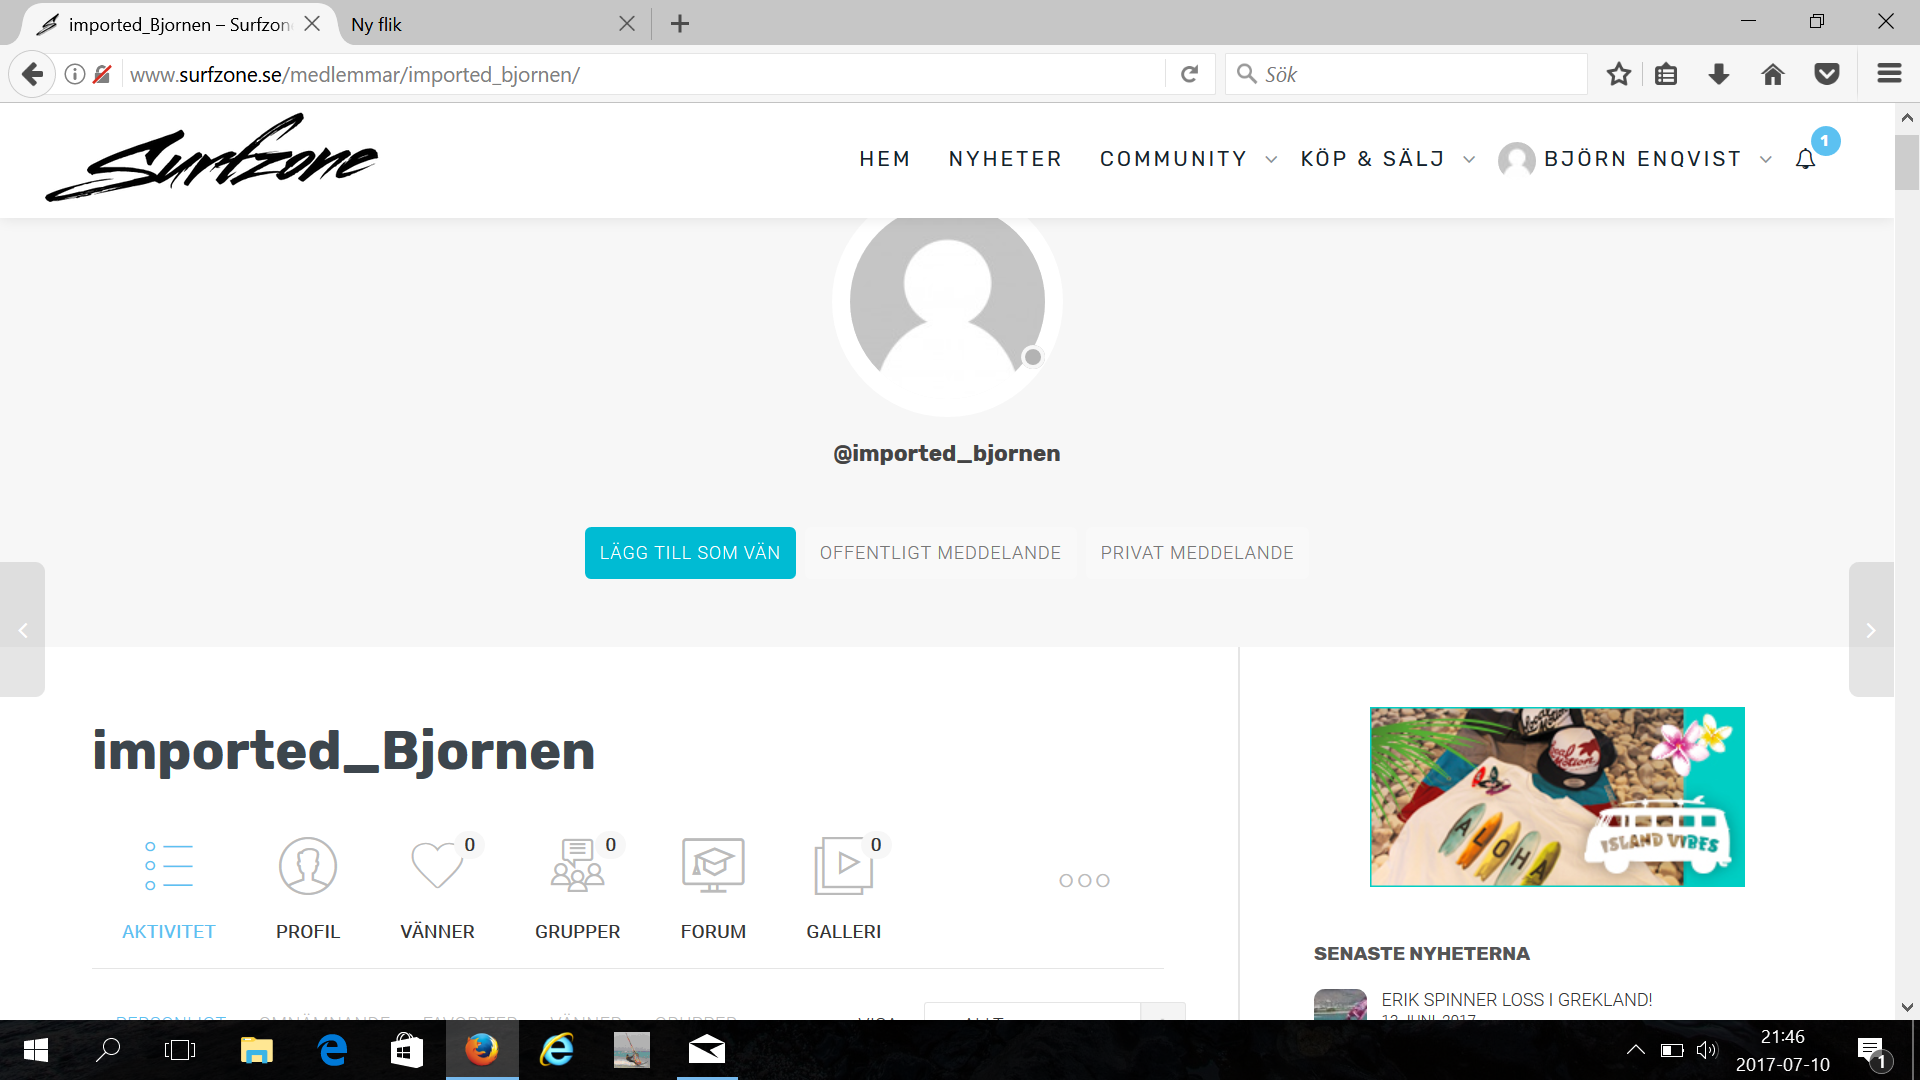Screen dimensions: 1920x1080
Task: Click the page scrollbar down arrow
Action: coord(1907,1007)
